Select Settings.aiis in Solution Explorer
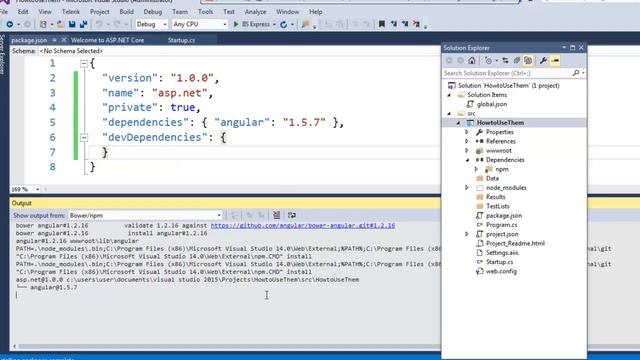Image resolution: width=640 pixels, height=360 pixels. pos(502,253)
